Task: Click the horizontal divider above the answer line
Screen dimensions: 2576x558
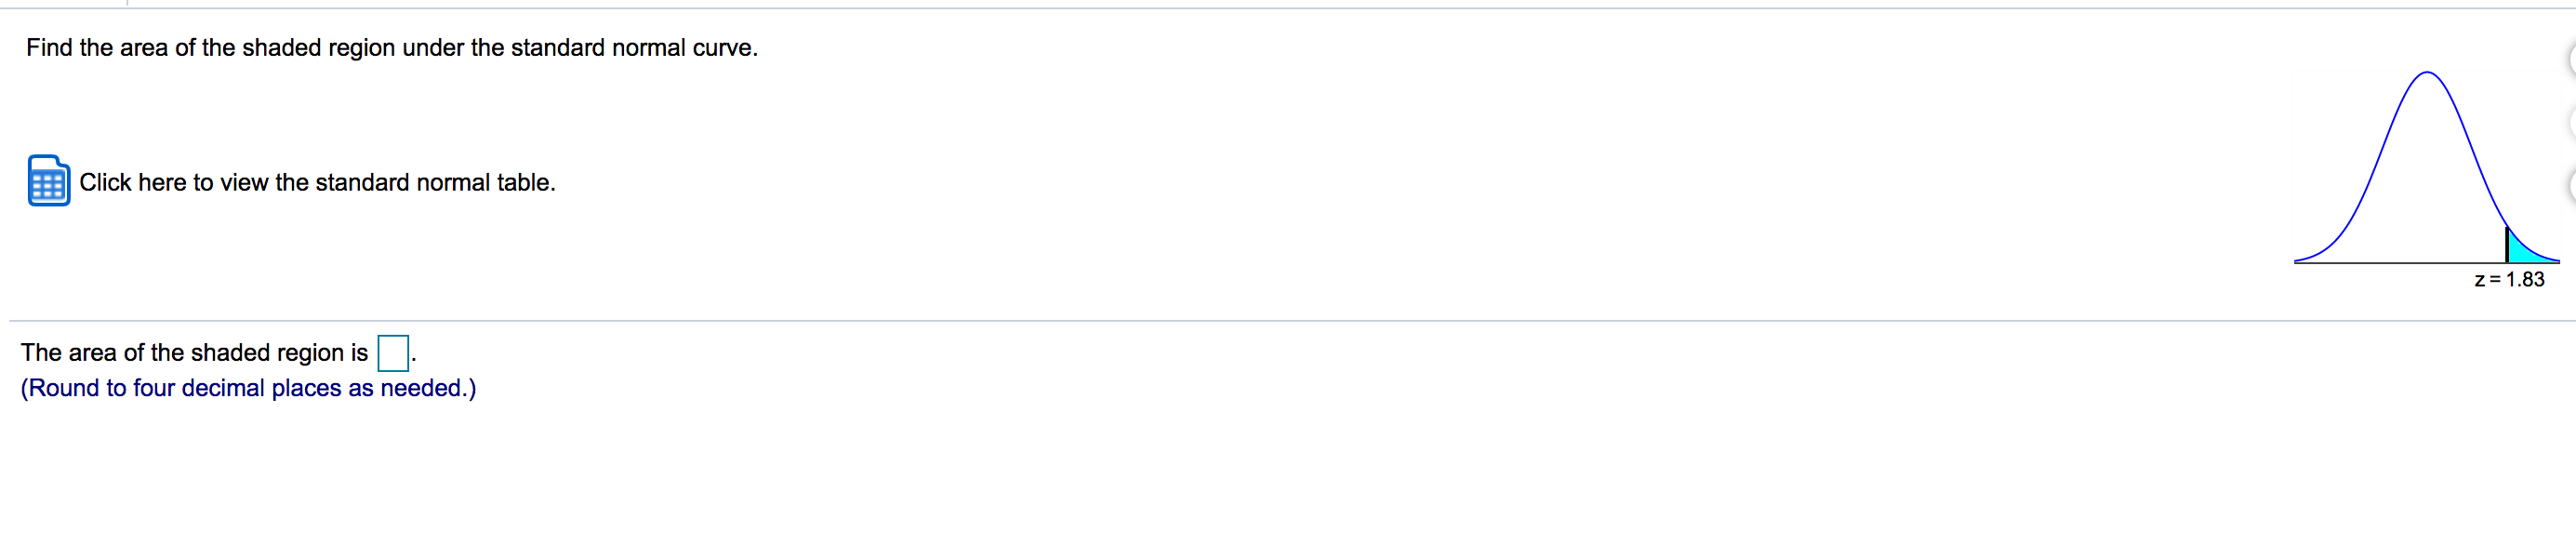Action: click(1290, 321)
